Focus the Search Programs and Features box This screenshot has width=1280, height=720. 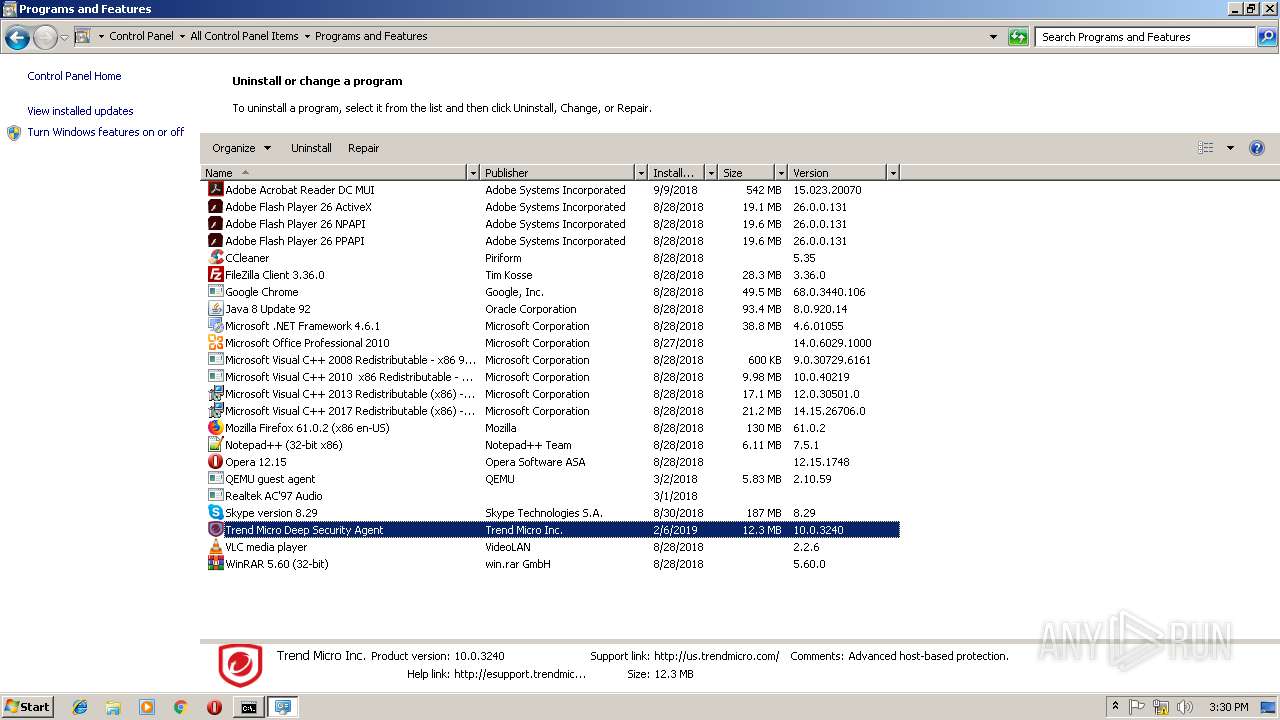(x=1144, y=37)
